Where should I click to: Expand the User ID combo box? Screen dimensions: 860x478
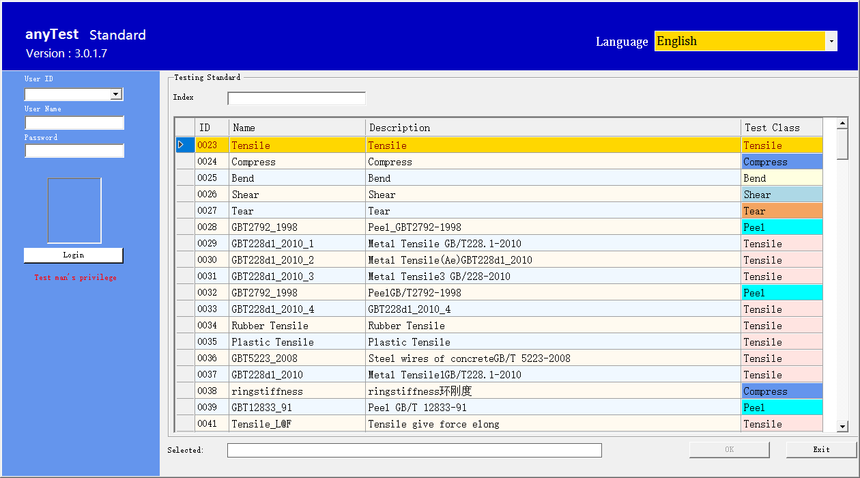click(117, 95)
